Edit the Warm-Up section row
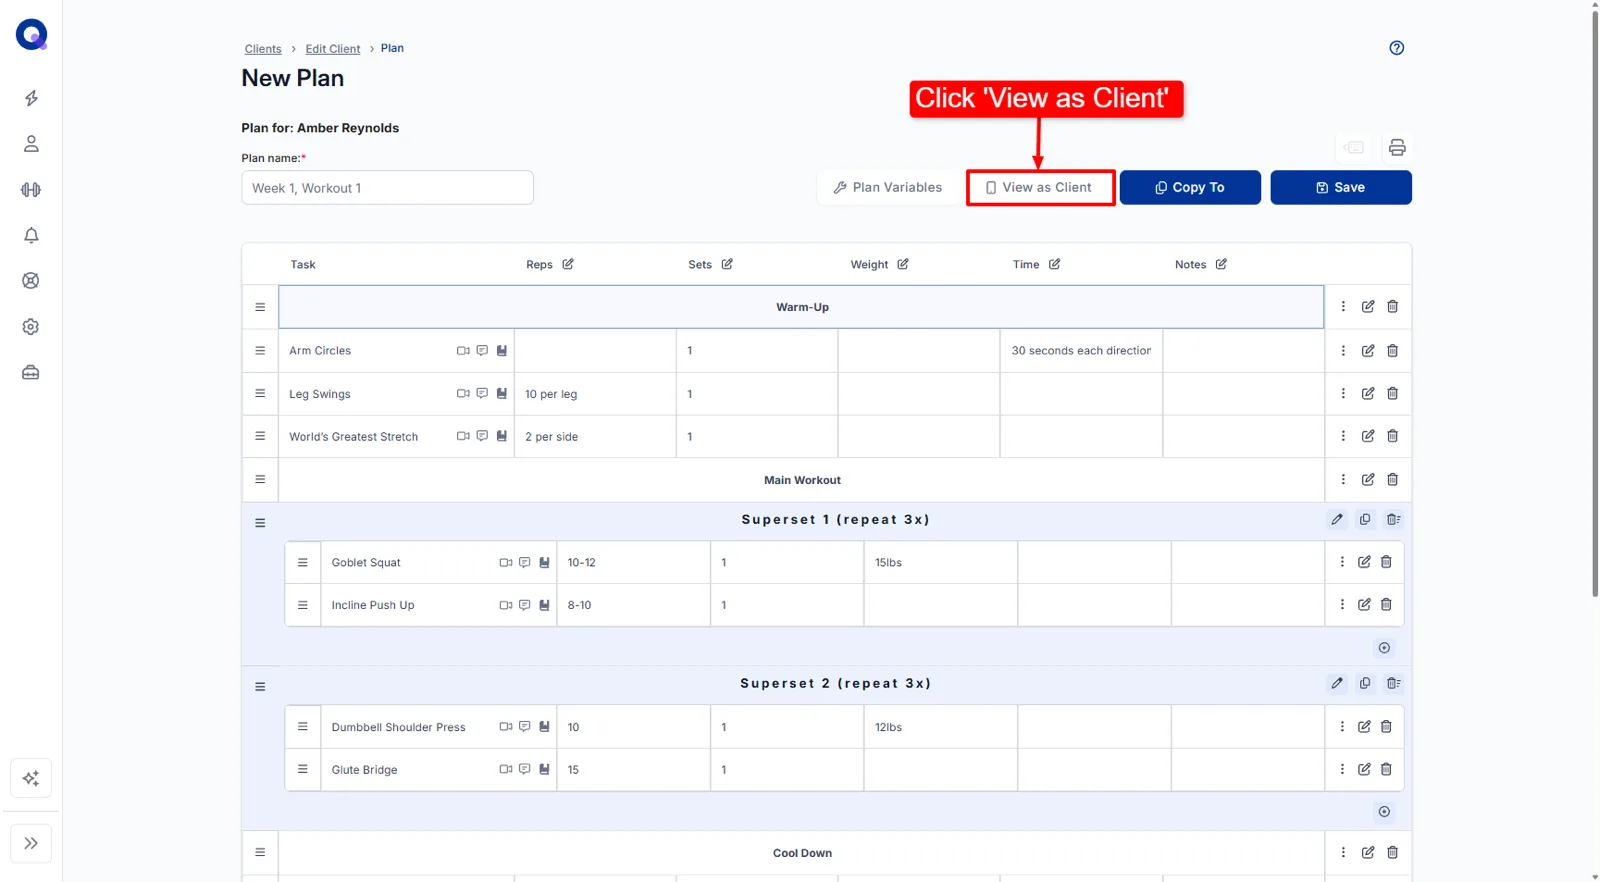Viewport: 1600px width, 882px height. click(1368, 307)
